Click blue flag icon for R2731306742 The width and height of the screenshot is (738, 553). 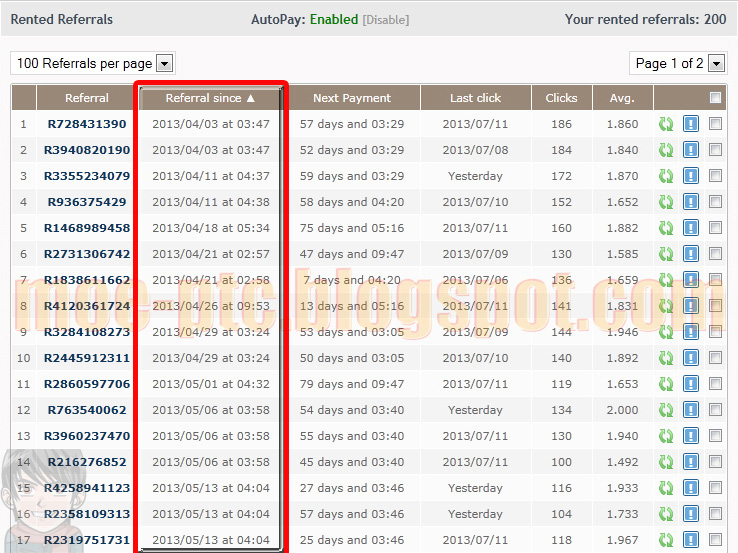pyautogui.click(x=691, y=254)
